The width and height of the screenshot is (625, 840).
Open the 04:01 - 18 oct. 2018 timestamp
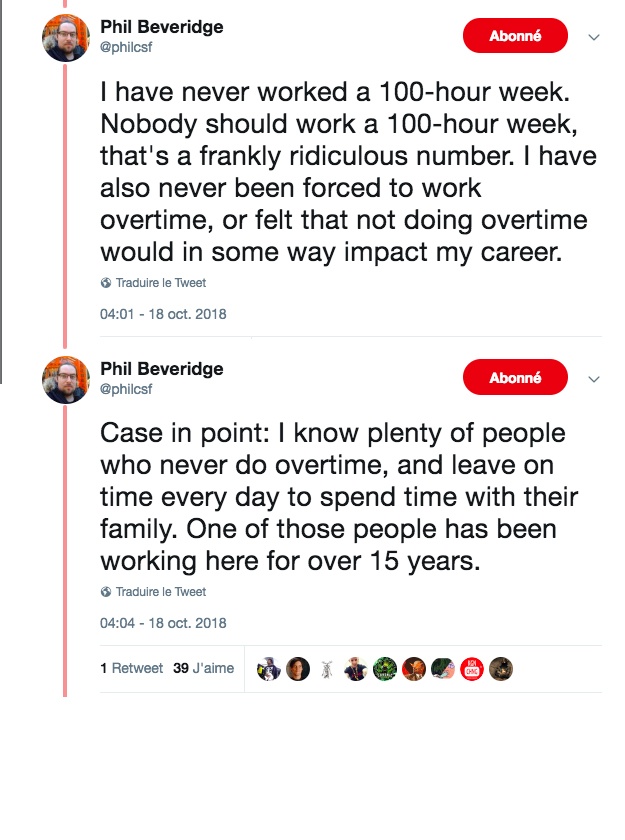[163, 314]
